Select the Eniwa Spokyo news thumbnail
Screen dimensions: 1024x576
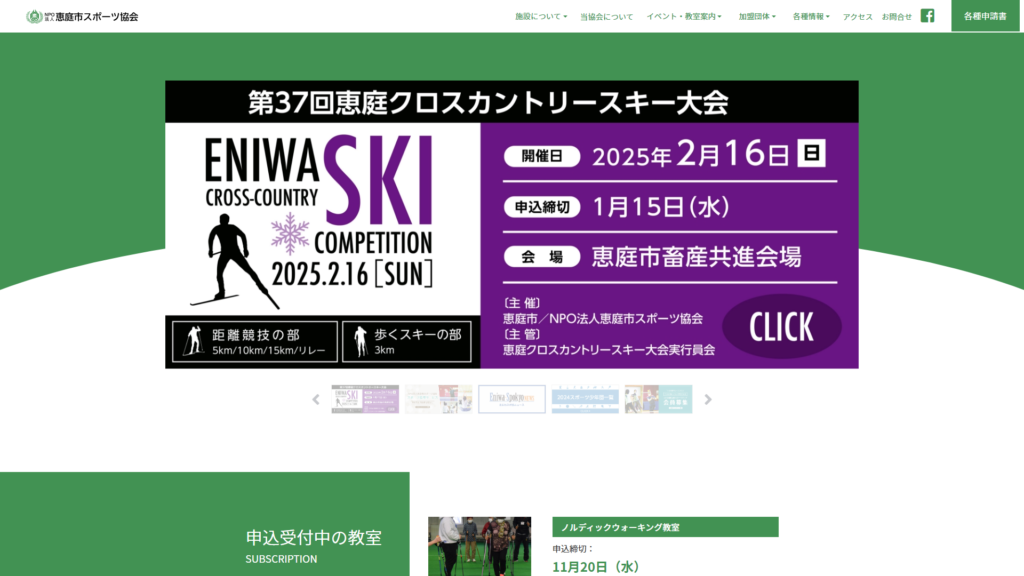pos(511,399)
